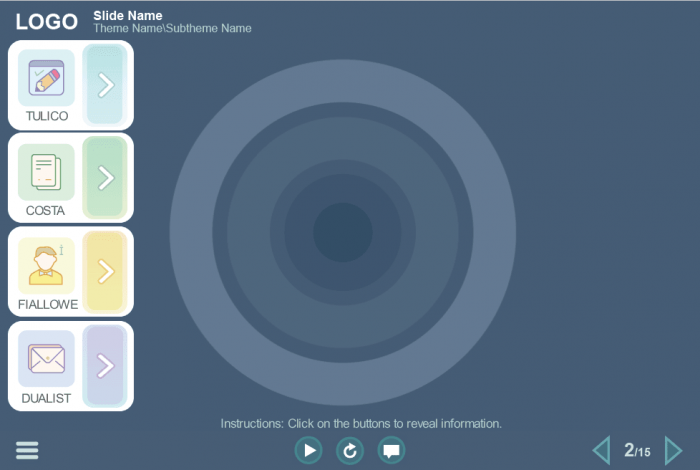The width and height of the screenshot is (700, 470).
Task: Open the comments speech bubble button
Action: (x=391, y=451)
